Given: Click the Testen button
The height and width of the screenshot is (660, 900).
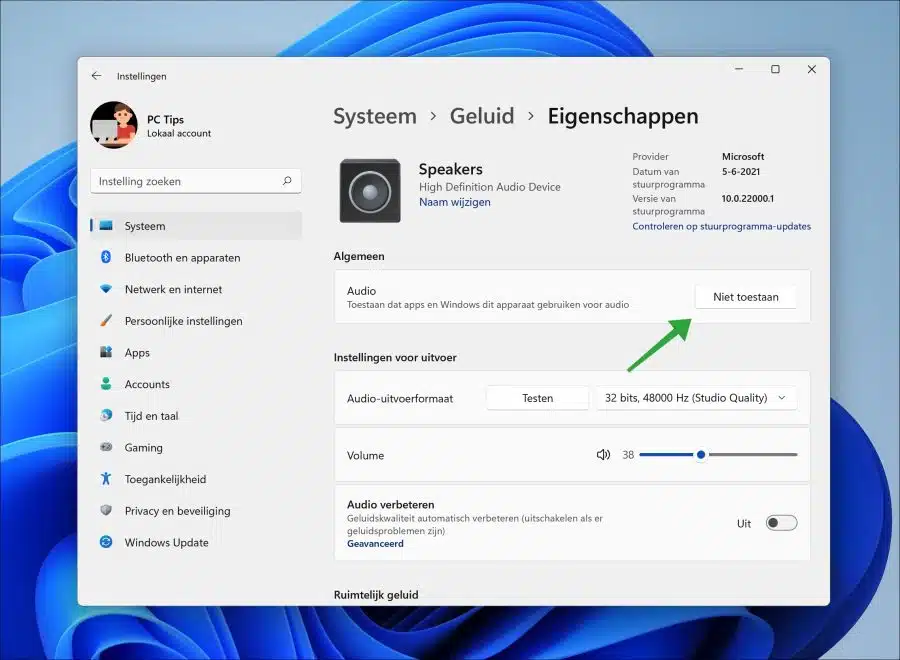Looking at the screenshot, I should coord(537,398).
